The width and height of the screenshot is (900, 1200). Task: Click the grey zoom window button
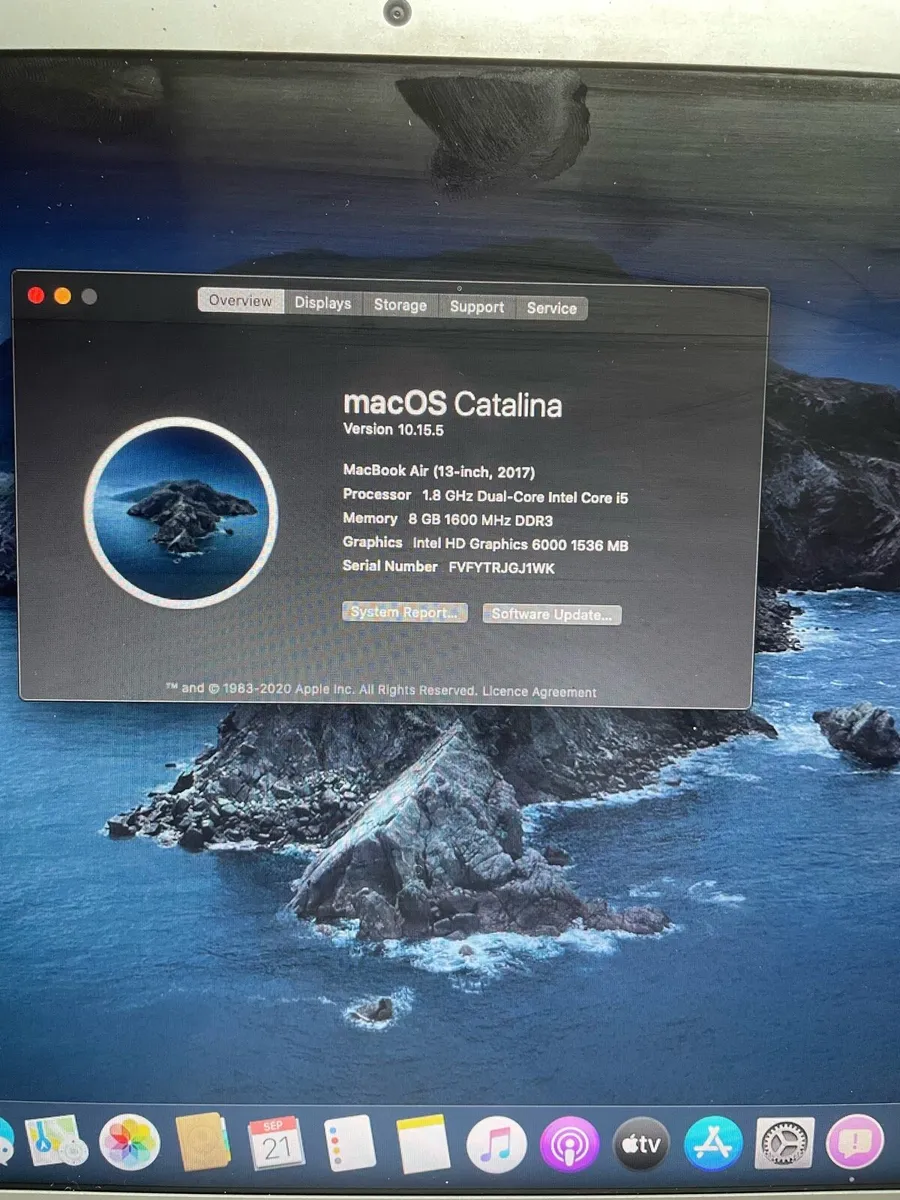89,297
